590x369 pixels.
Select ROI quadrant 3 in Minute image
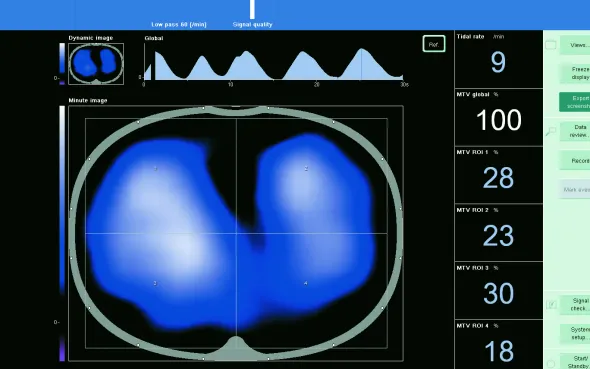tap(161, 290)
